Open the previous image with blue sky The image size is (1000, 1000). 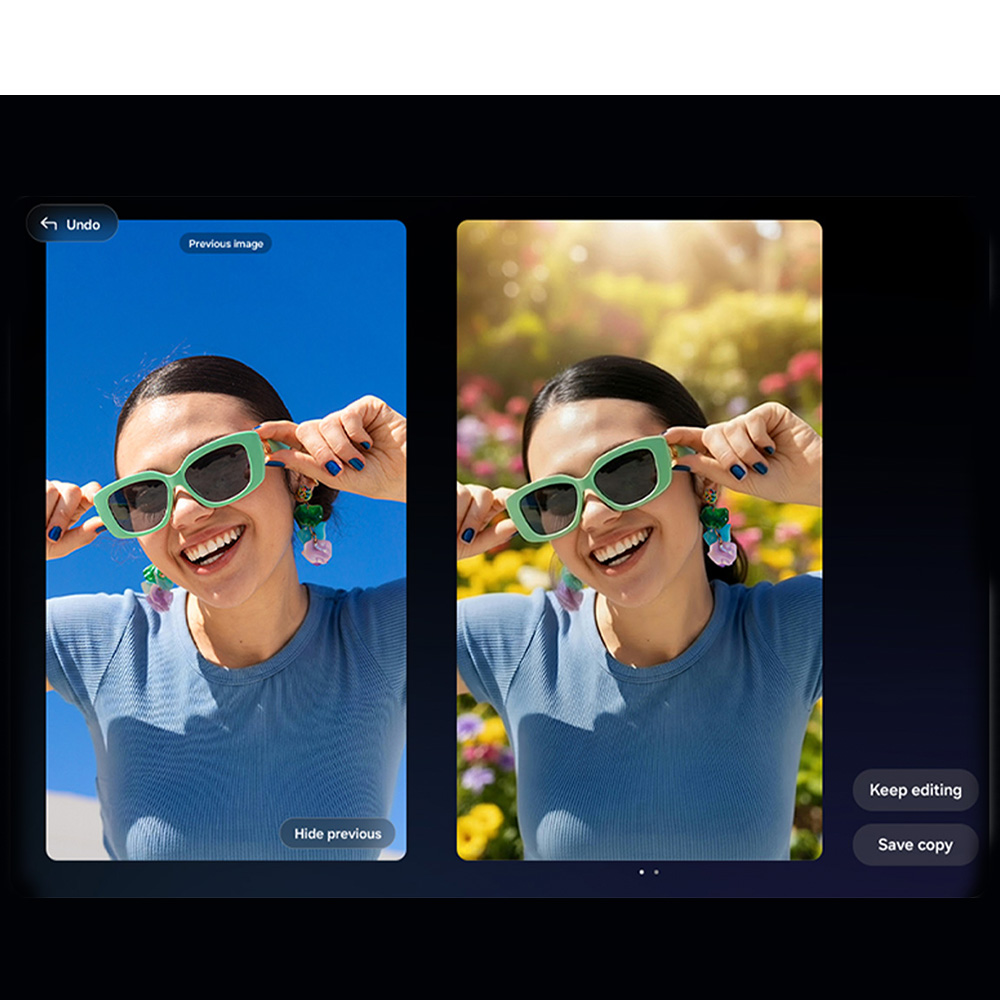click(226, 540)
